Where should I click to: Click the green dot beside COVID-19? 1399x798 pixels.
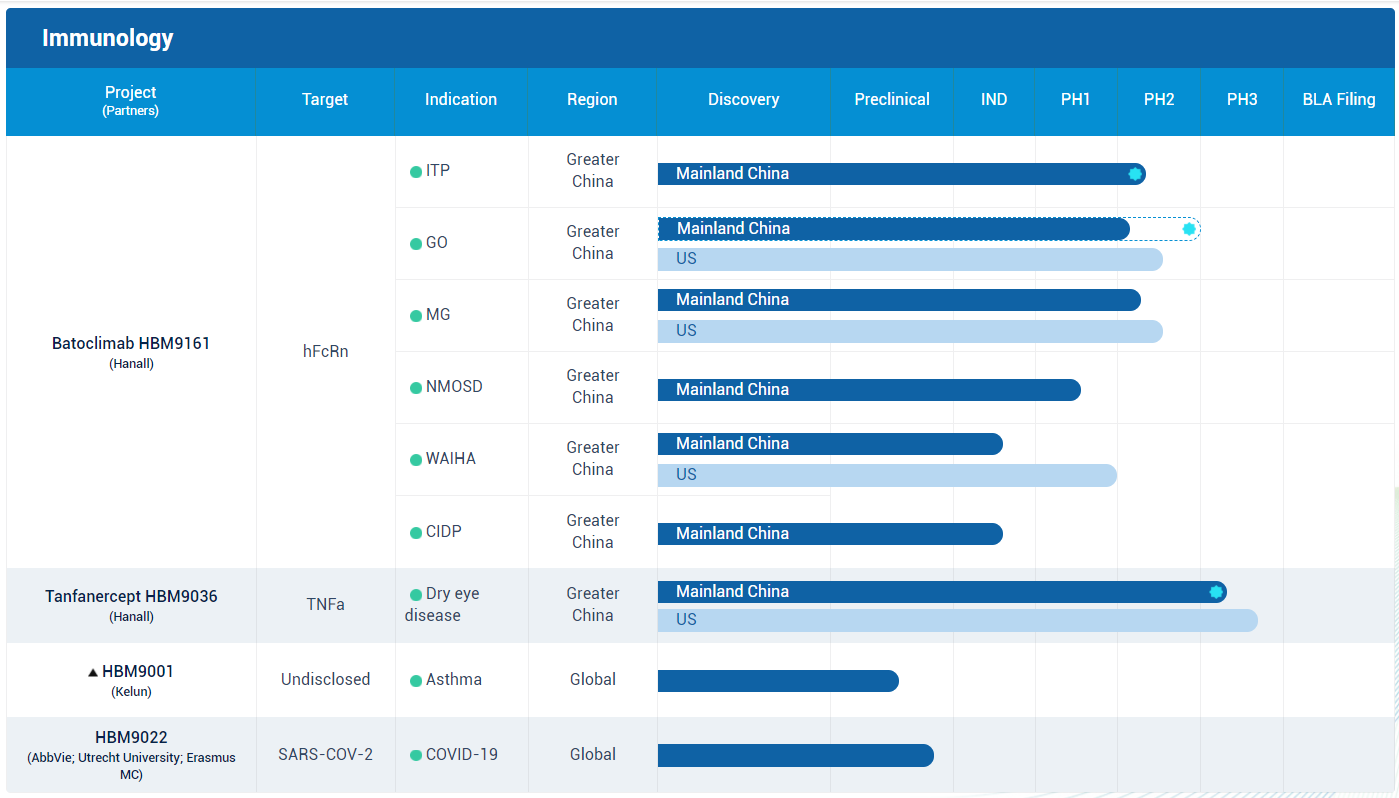click(x=416, y=755)
